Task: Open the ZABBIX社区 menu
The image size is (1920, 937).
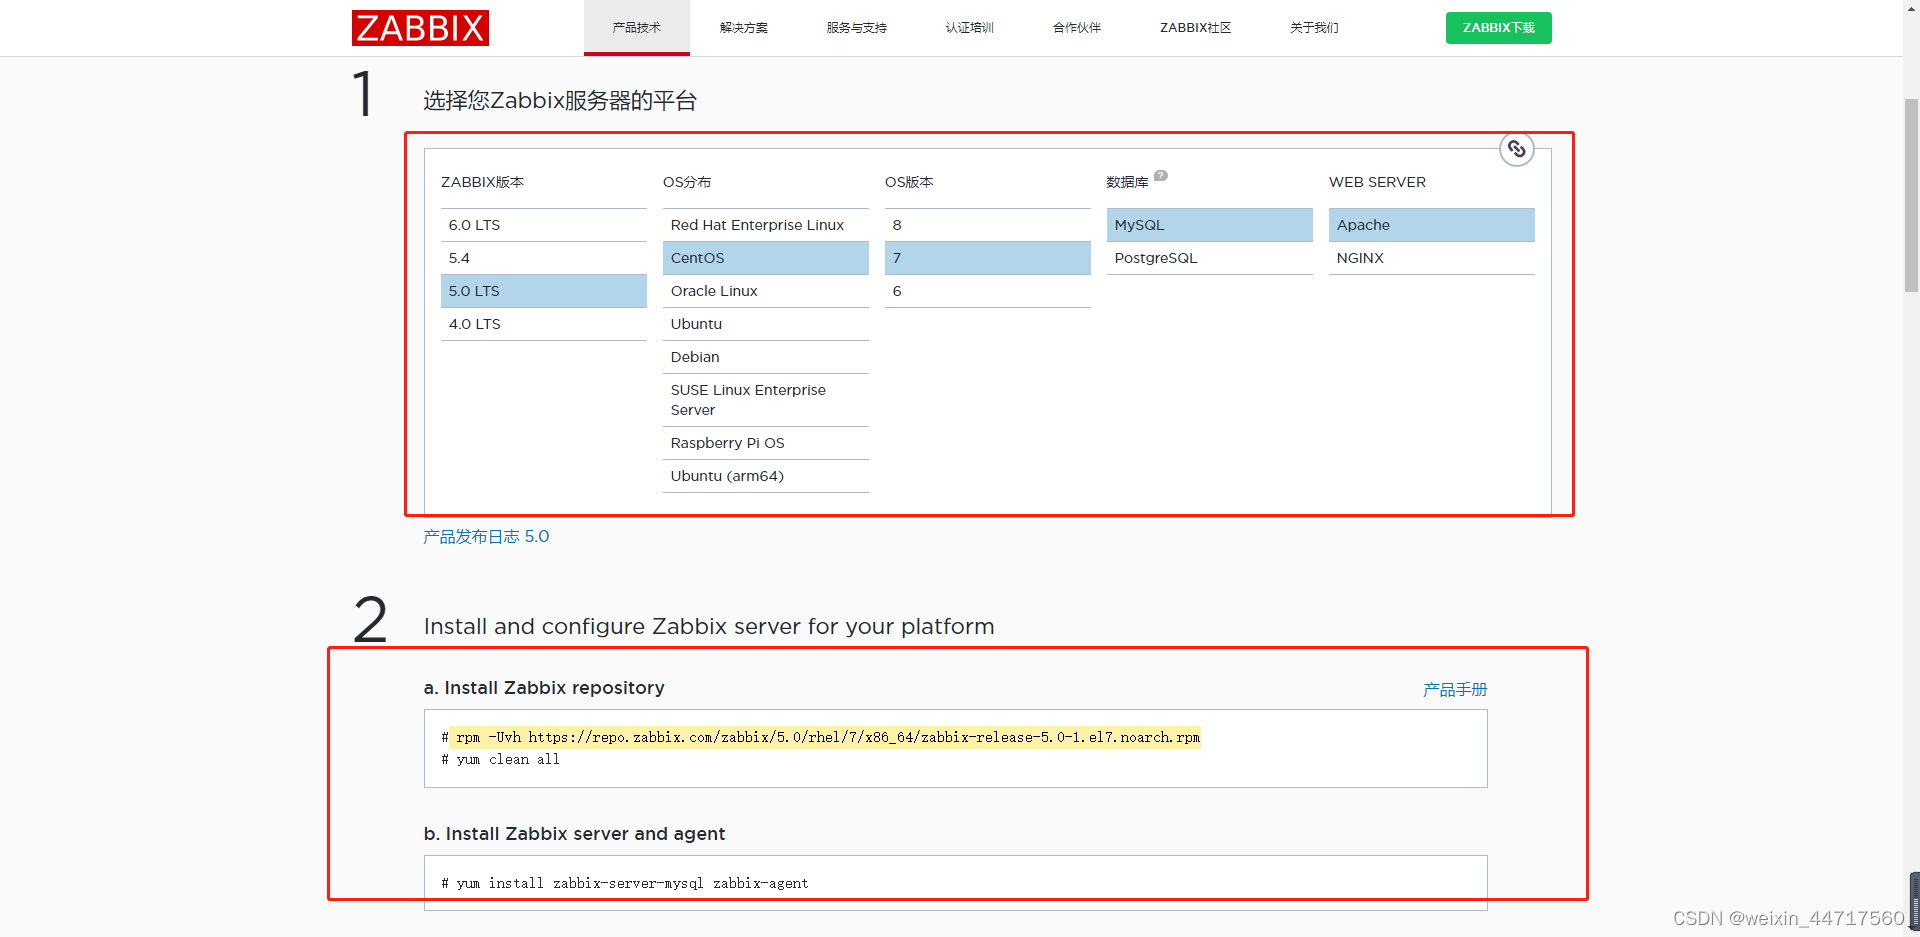Action: (1195, 28)
